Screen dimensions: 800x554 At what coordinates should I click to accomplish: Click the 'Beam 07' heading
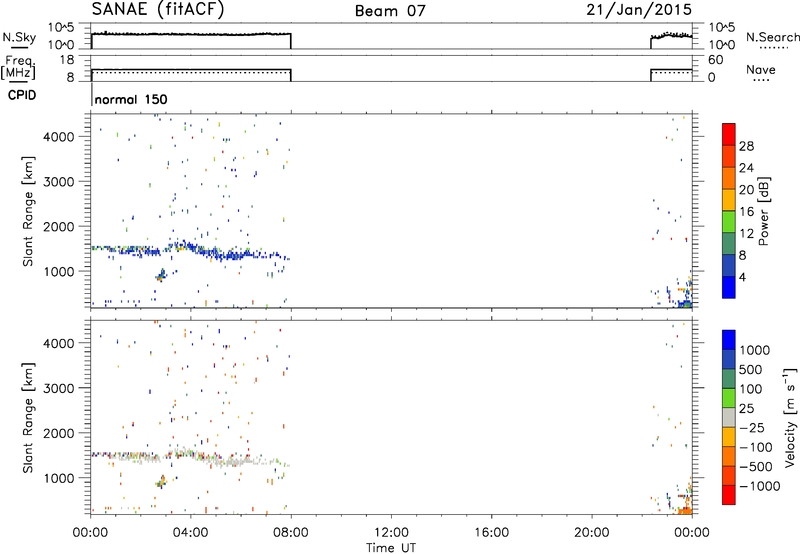(x=390, y=11)
